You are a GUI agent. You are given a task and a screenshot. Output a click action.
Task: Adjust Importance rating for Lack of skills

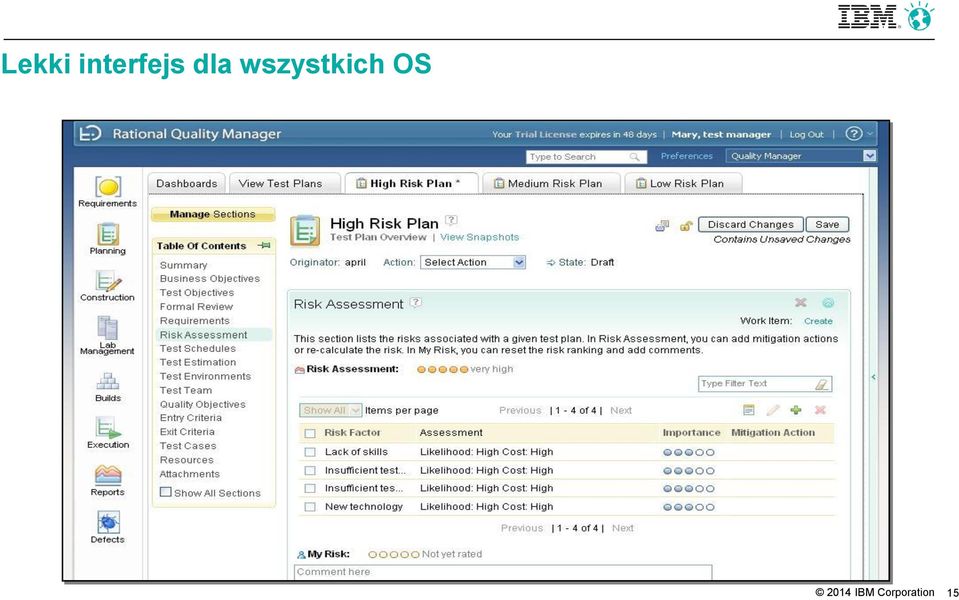(x=689, y=453)
